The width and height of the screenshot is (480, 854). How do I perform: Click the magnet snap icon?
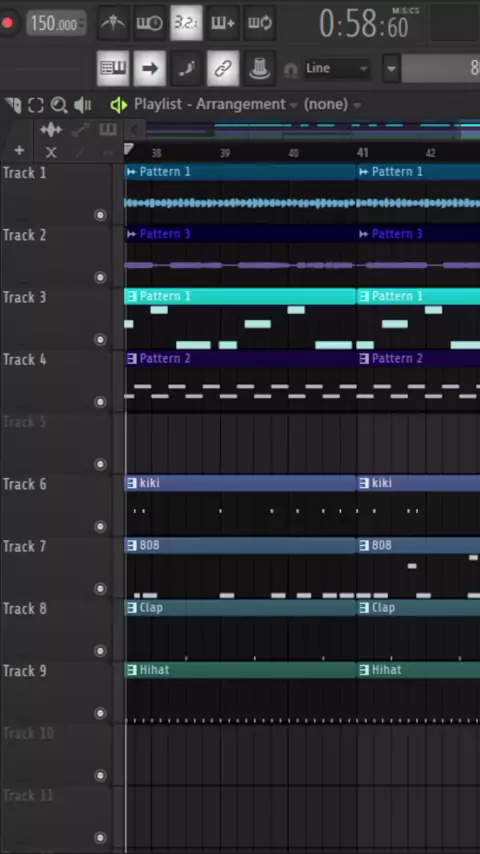pos(291,70)
